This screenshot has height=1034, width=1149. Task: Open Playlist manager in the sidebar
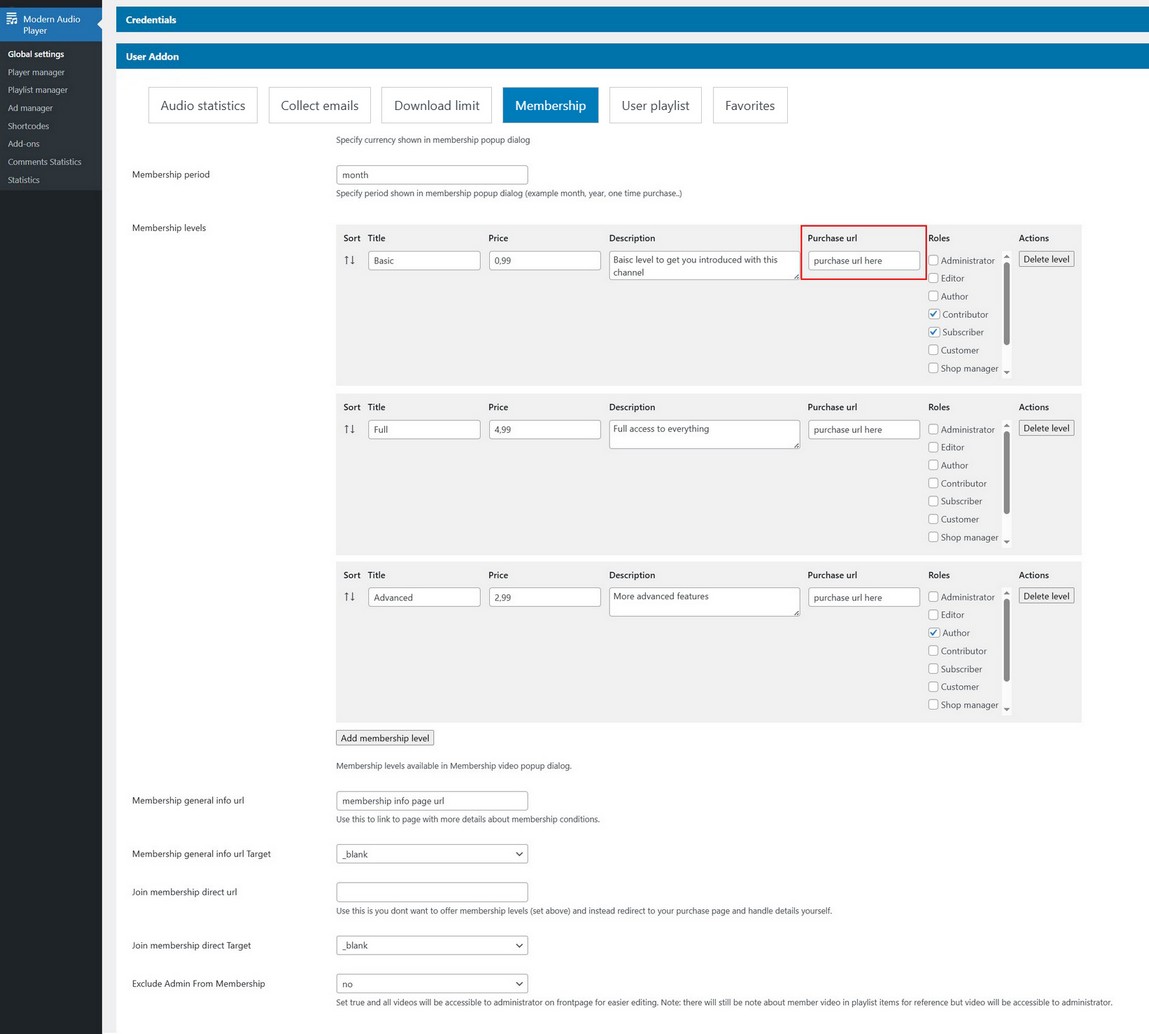38,90
